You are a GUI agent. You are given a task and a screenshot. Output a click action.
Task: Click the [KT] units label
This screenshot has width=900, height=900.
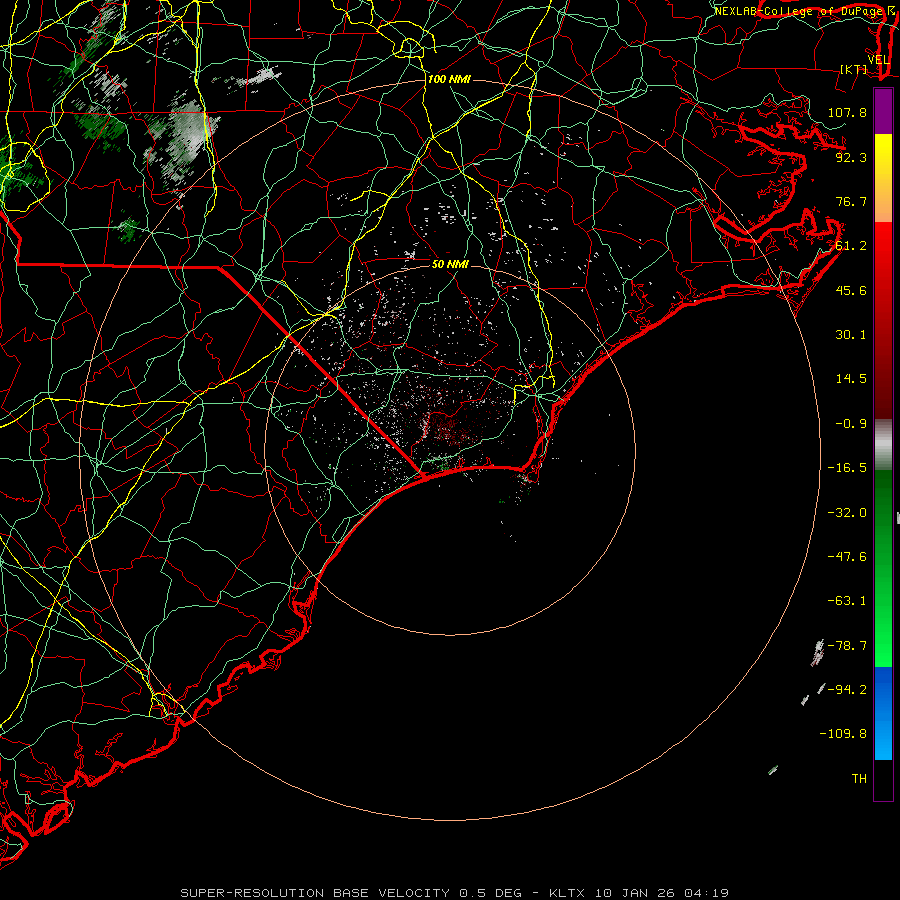pyautogui.click(x=854, y=69)
